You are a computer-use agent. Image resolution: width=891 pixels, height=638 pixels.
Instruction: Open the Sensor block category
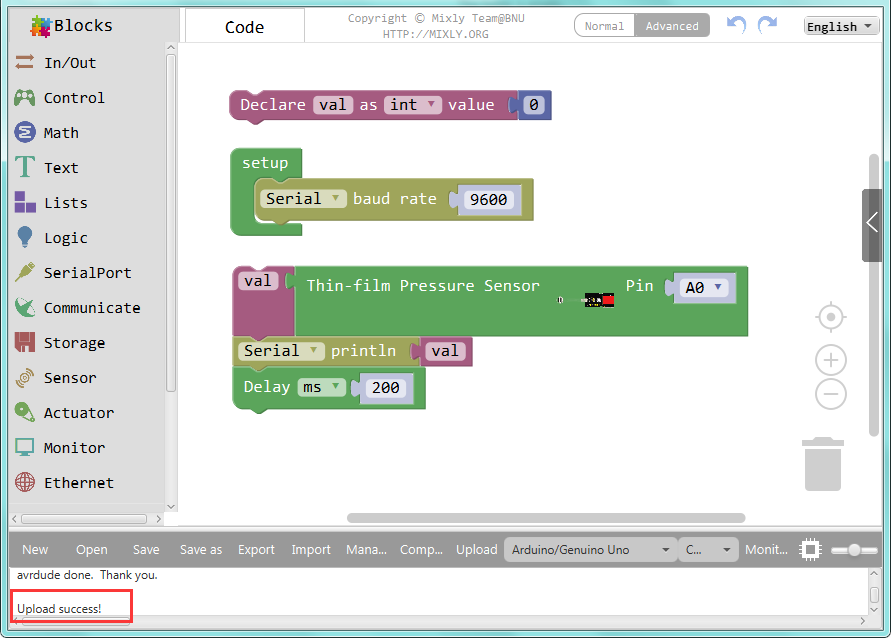70,378
